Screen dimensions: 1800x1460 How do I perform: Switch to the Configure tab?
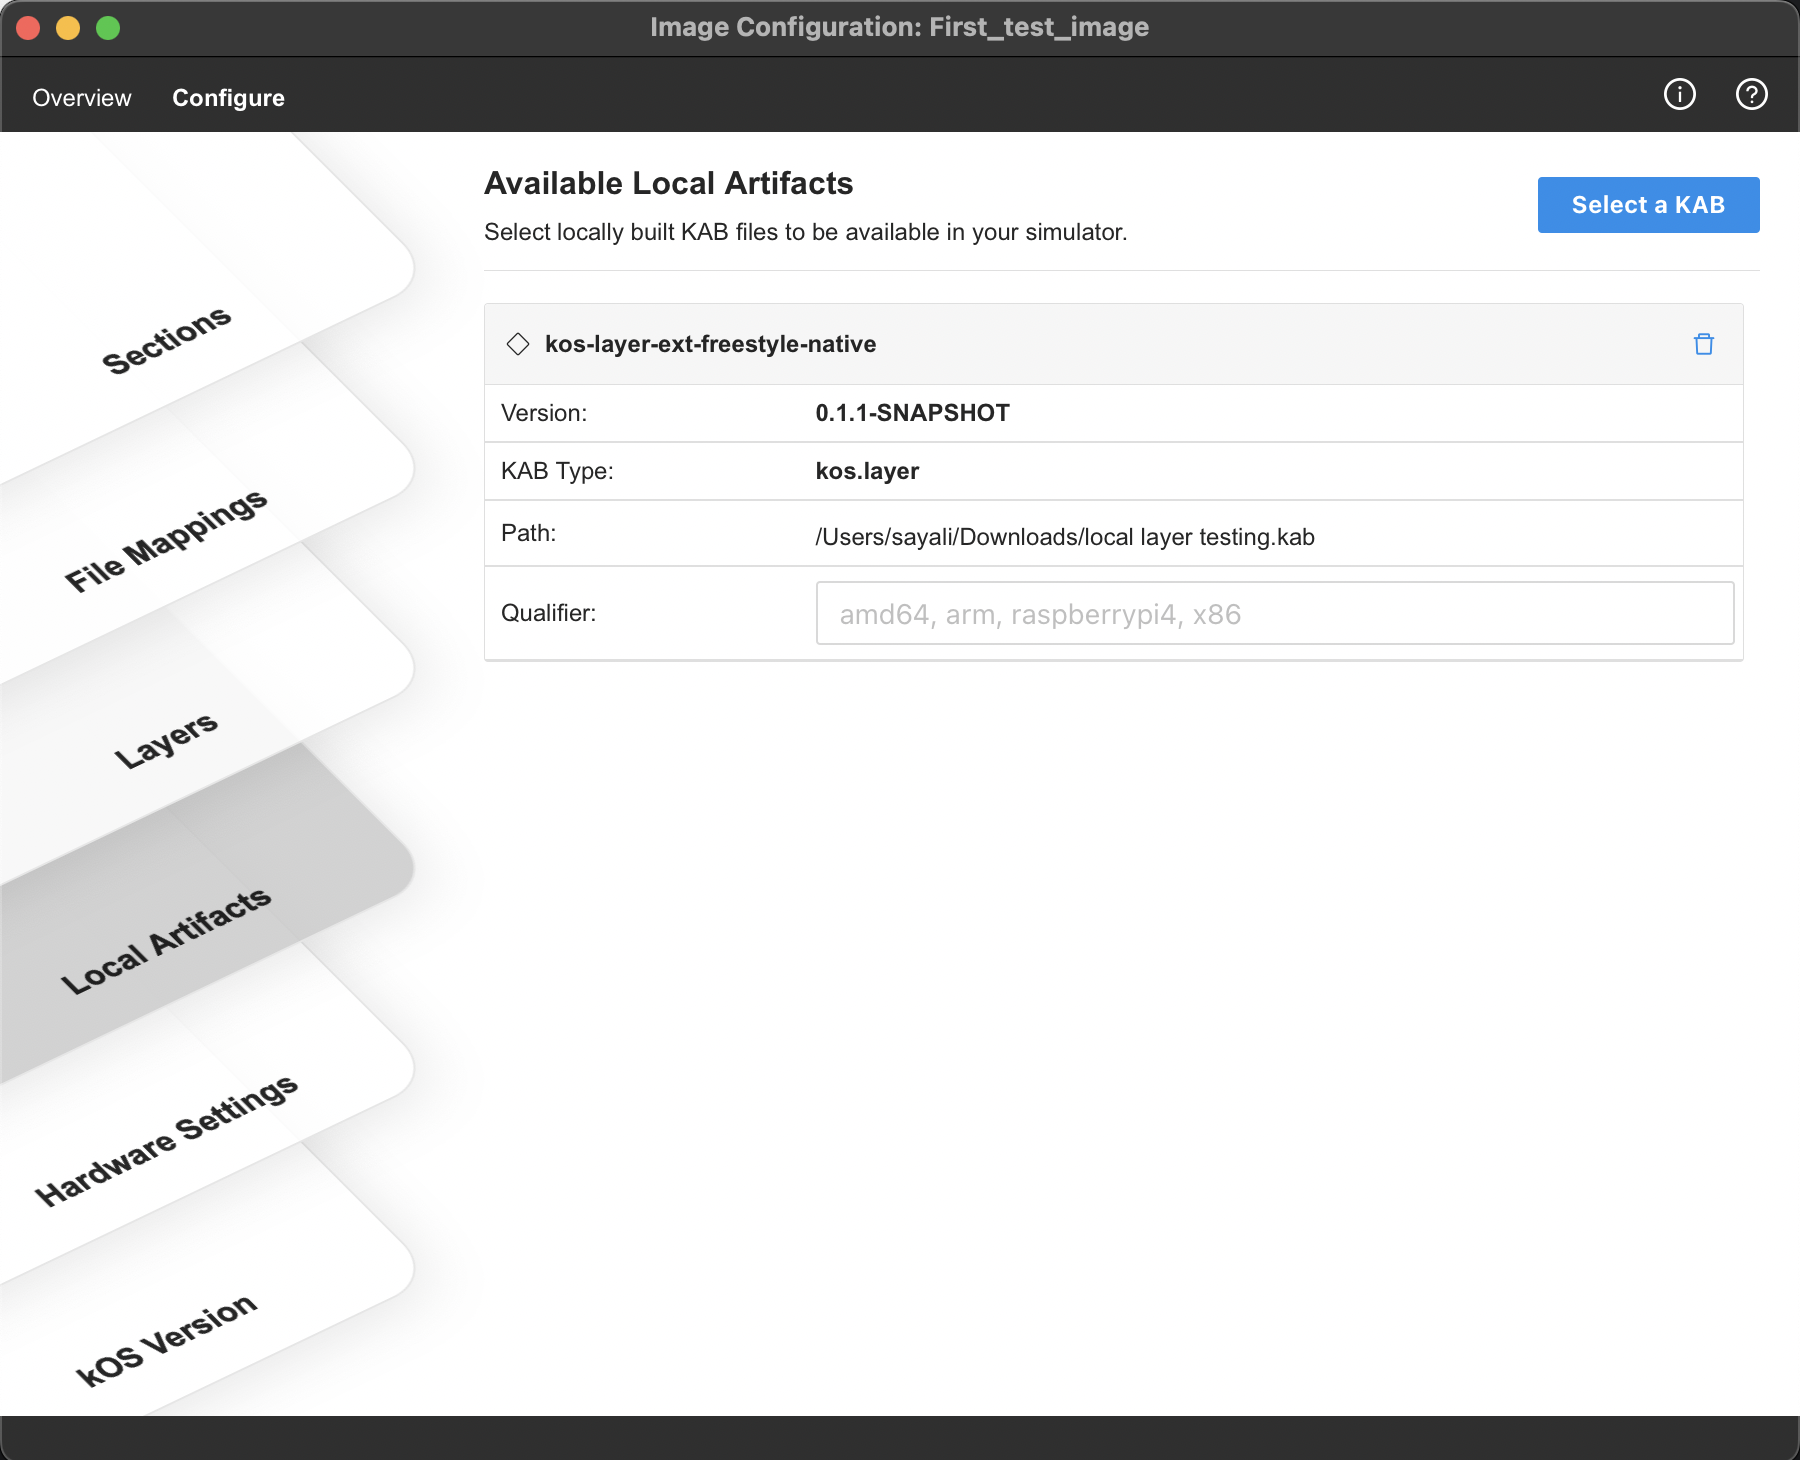coord(229,98)
